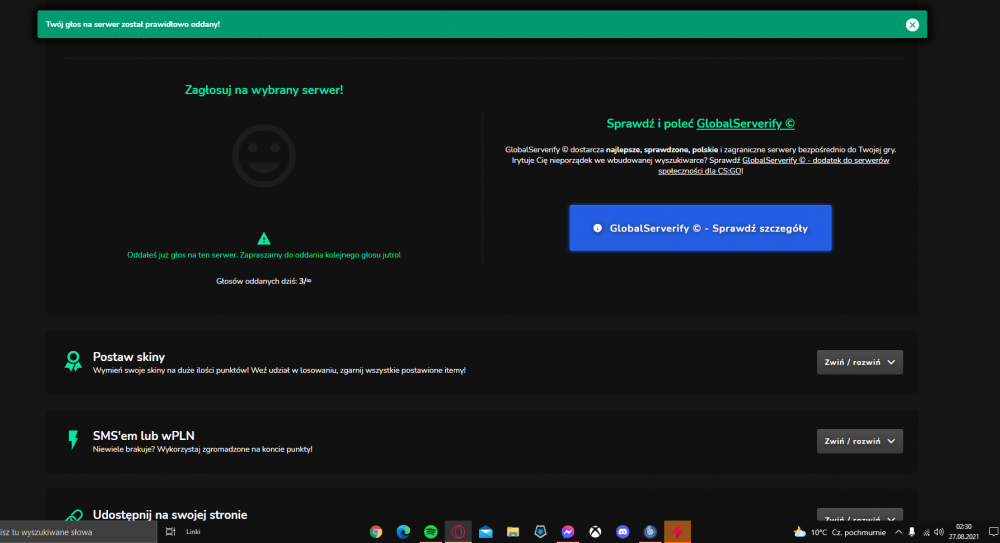The width and height of the screenshot is (1000, 543).
Task: Click the microphone tray icon
Action: (x=912, y=532)
